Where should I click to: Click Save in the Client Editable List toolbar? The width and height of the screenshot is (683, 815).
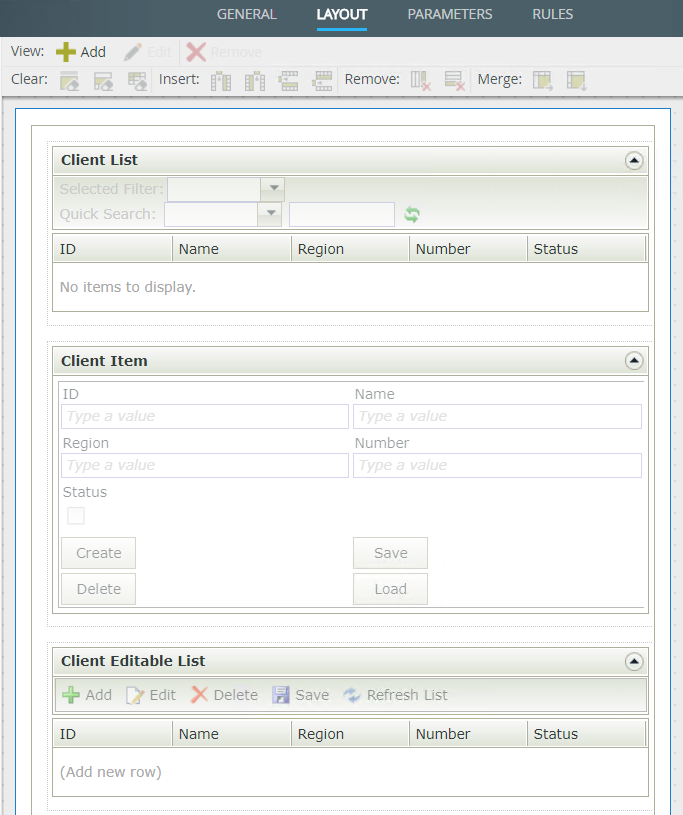point(300,695)
